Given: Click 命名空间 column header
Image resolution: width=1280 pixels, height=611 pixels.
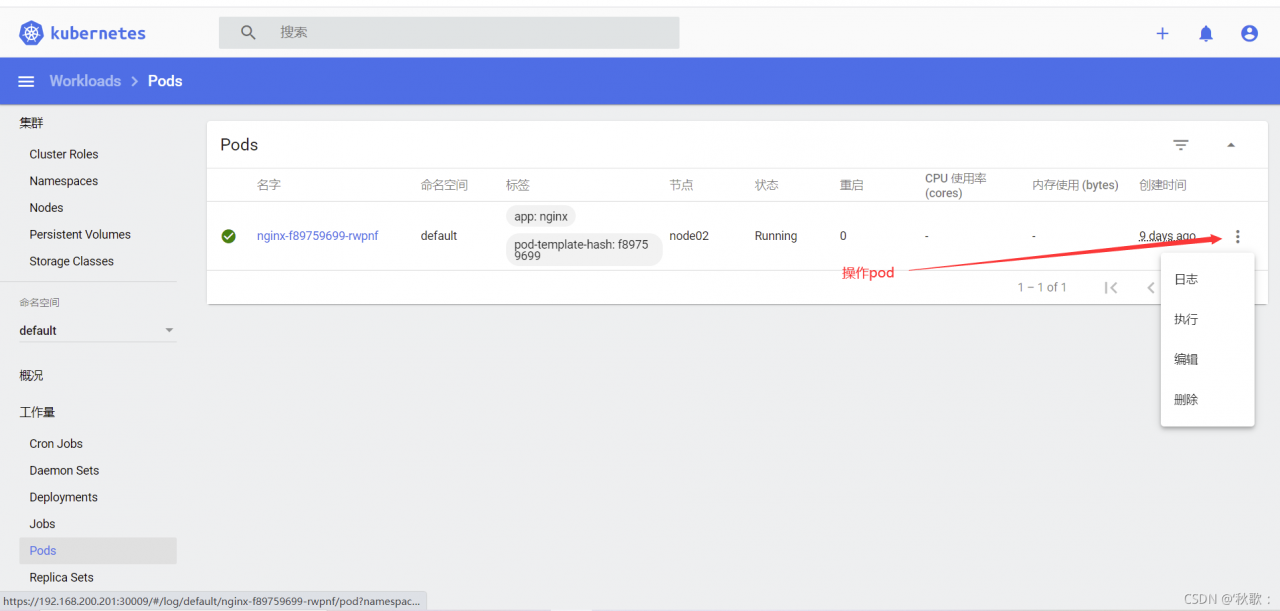Looking at the screenshot, I should pyautogui.click(x=444, y=185).
